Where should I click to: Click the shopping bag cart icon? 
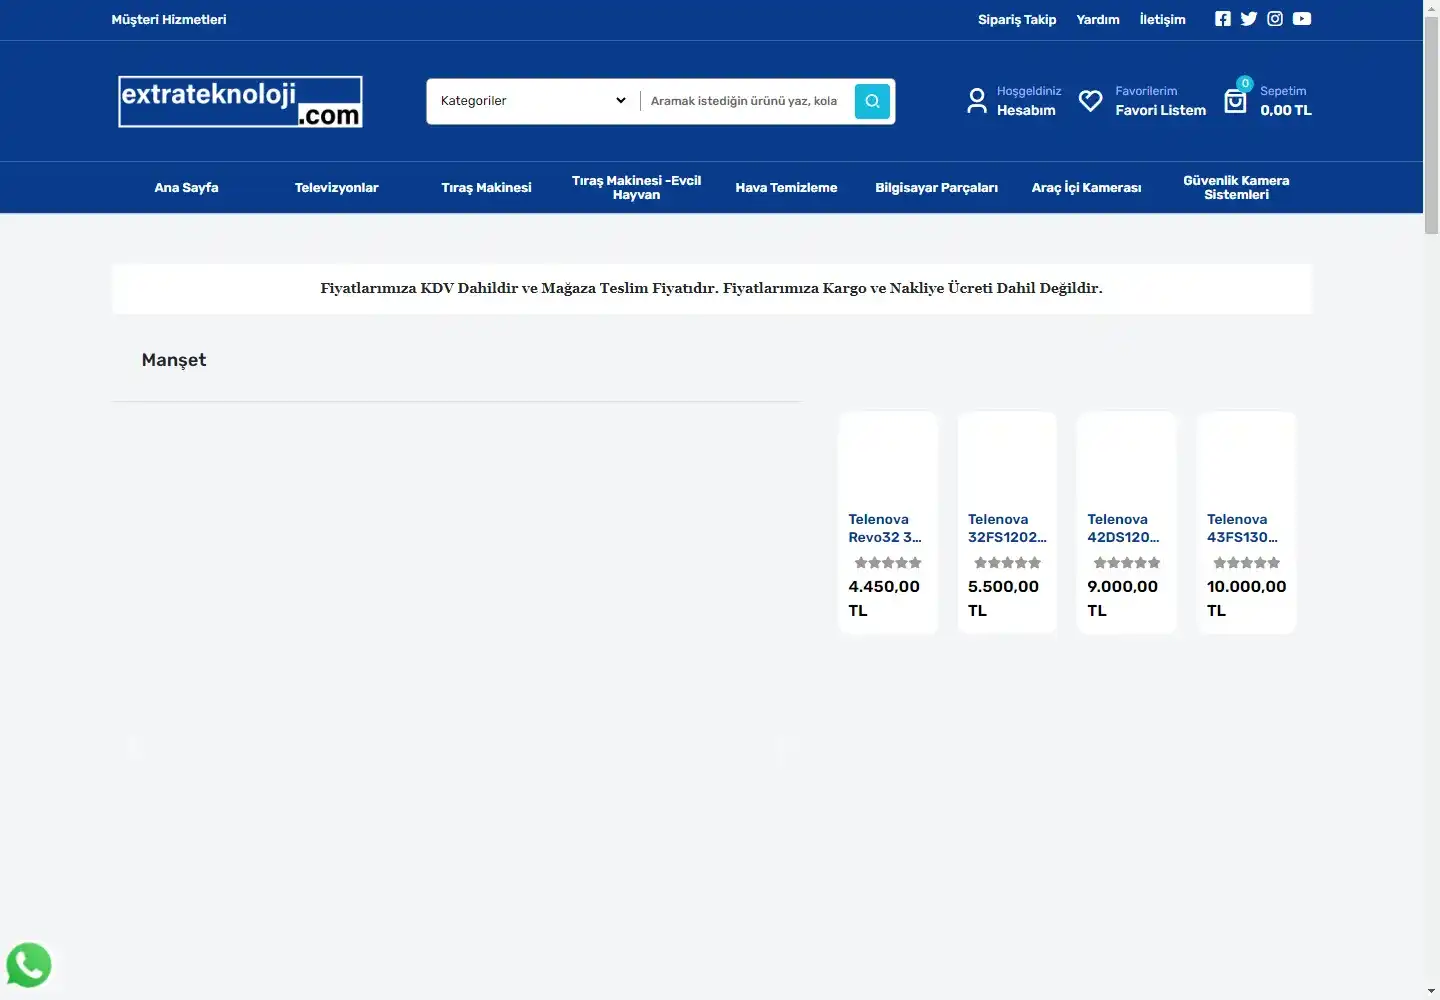pos(1236,101)
